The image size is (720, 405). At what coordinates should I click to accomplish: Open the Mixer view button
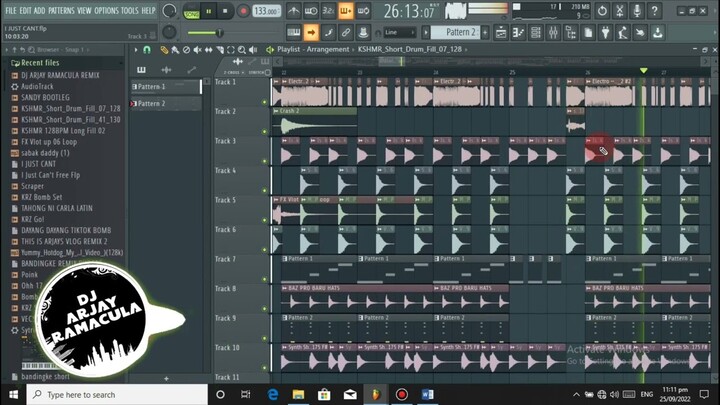pyautogui.click(x=553, y=32)
